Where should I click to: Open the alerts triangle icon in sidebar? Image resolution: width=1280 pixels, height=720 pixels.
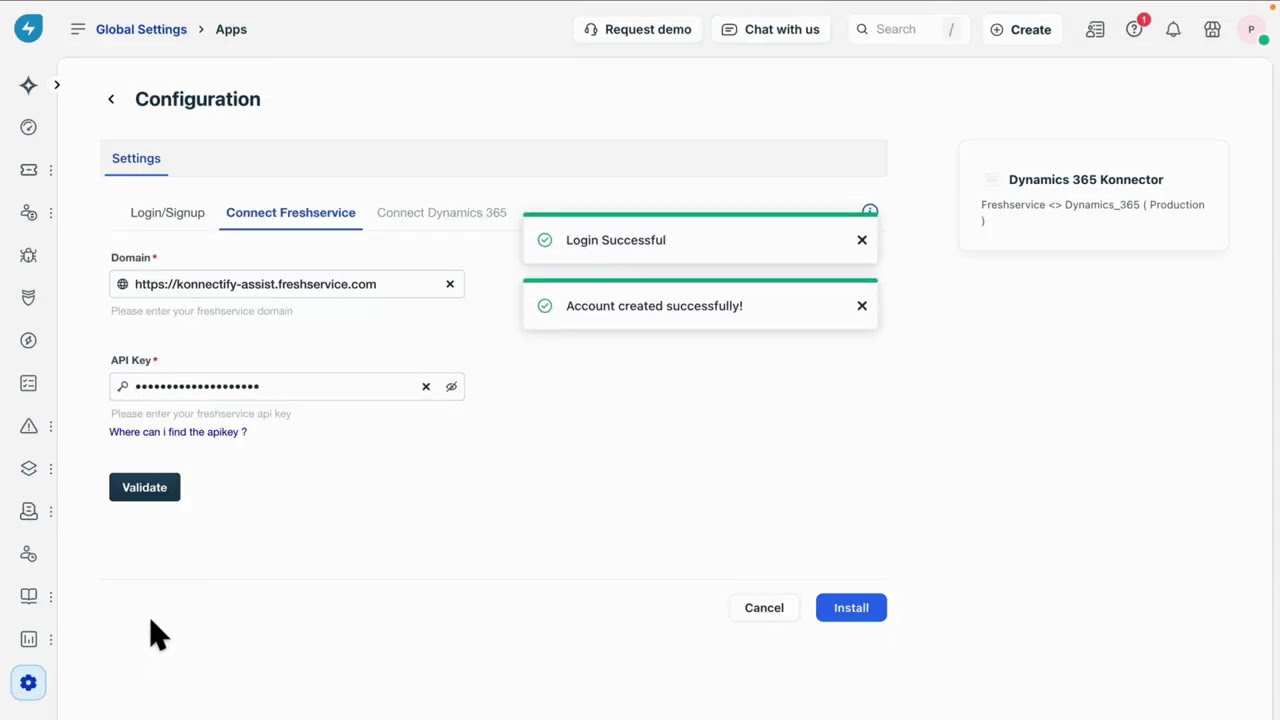(28, 426)
